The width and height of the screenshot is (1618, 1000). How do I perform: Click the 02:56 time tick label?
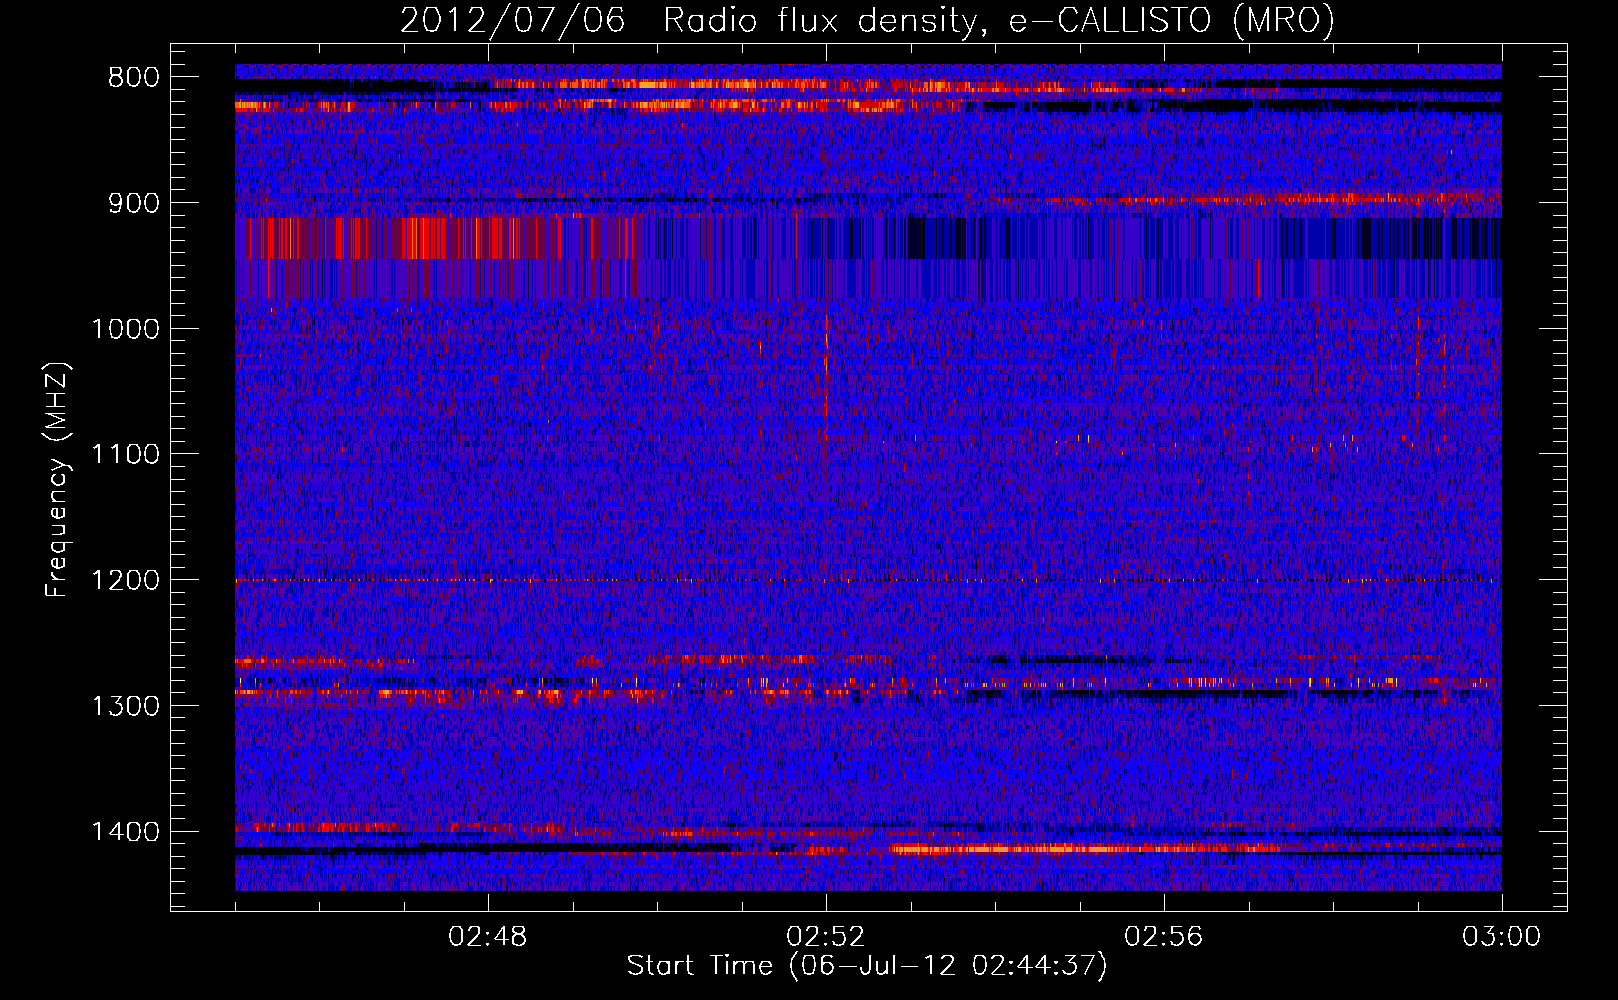point(1164,937)
